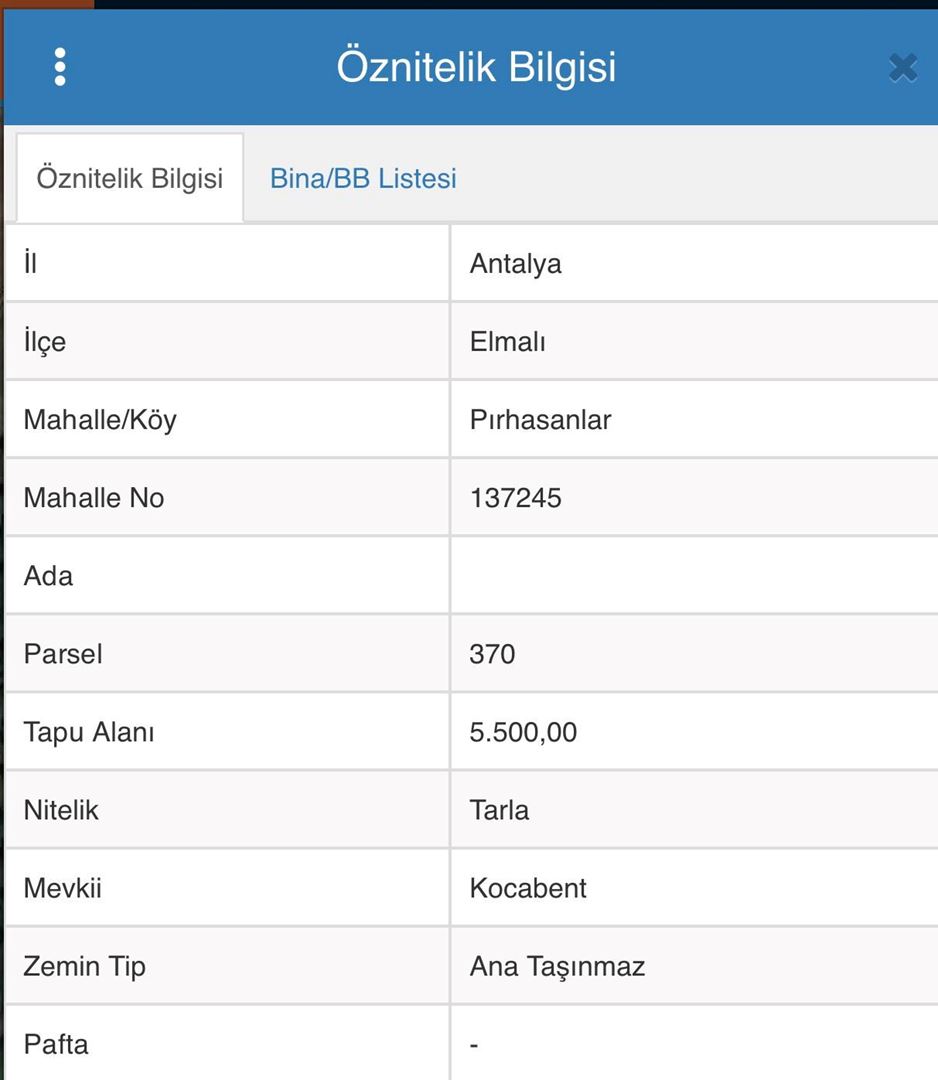This screenshot has height=1080, width=938.
Task: Click the Antalya province value
Action: click(x=516, y=264)
